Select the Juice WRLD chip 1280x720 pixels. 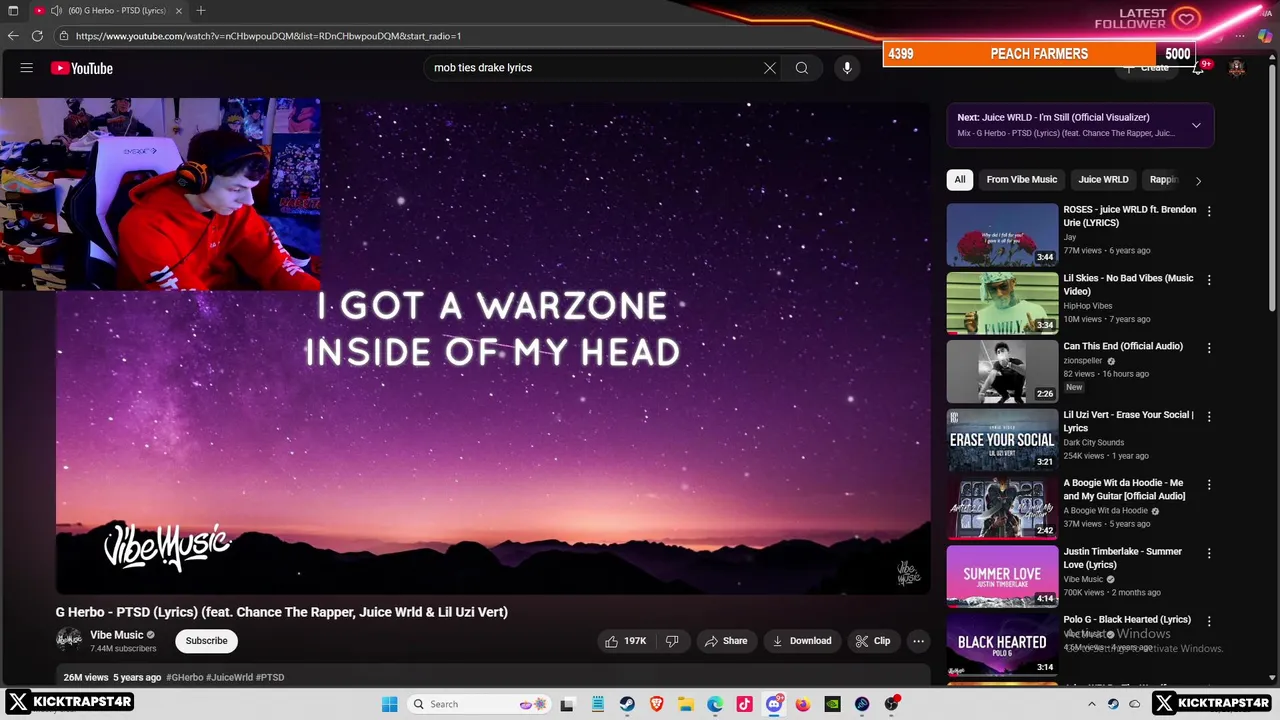click(1103, 180)
